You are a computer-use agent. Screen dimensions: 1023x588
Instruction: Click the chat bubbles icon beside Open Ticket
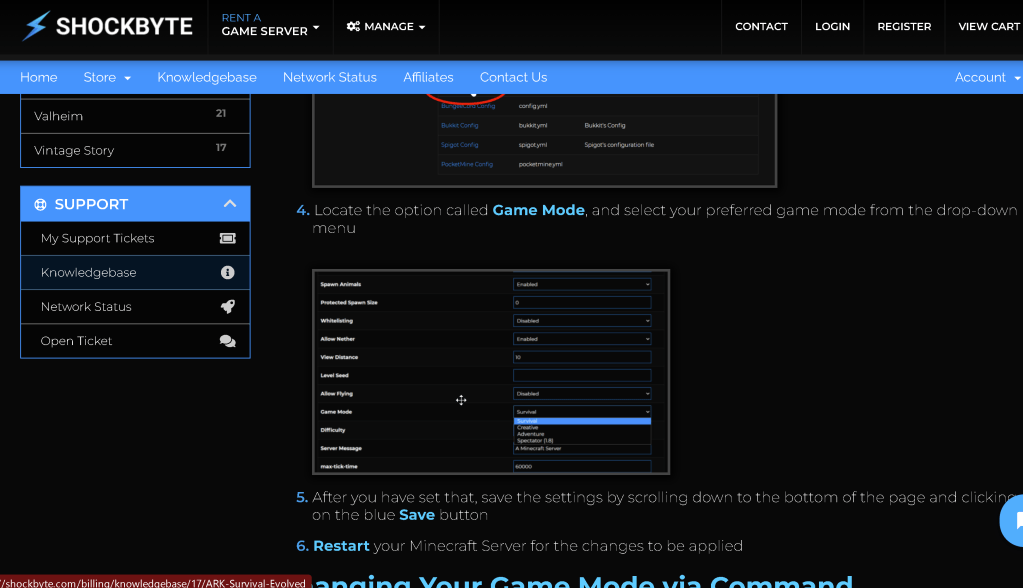228,341
